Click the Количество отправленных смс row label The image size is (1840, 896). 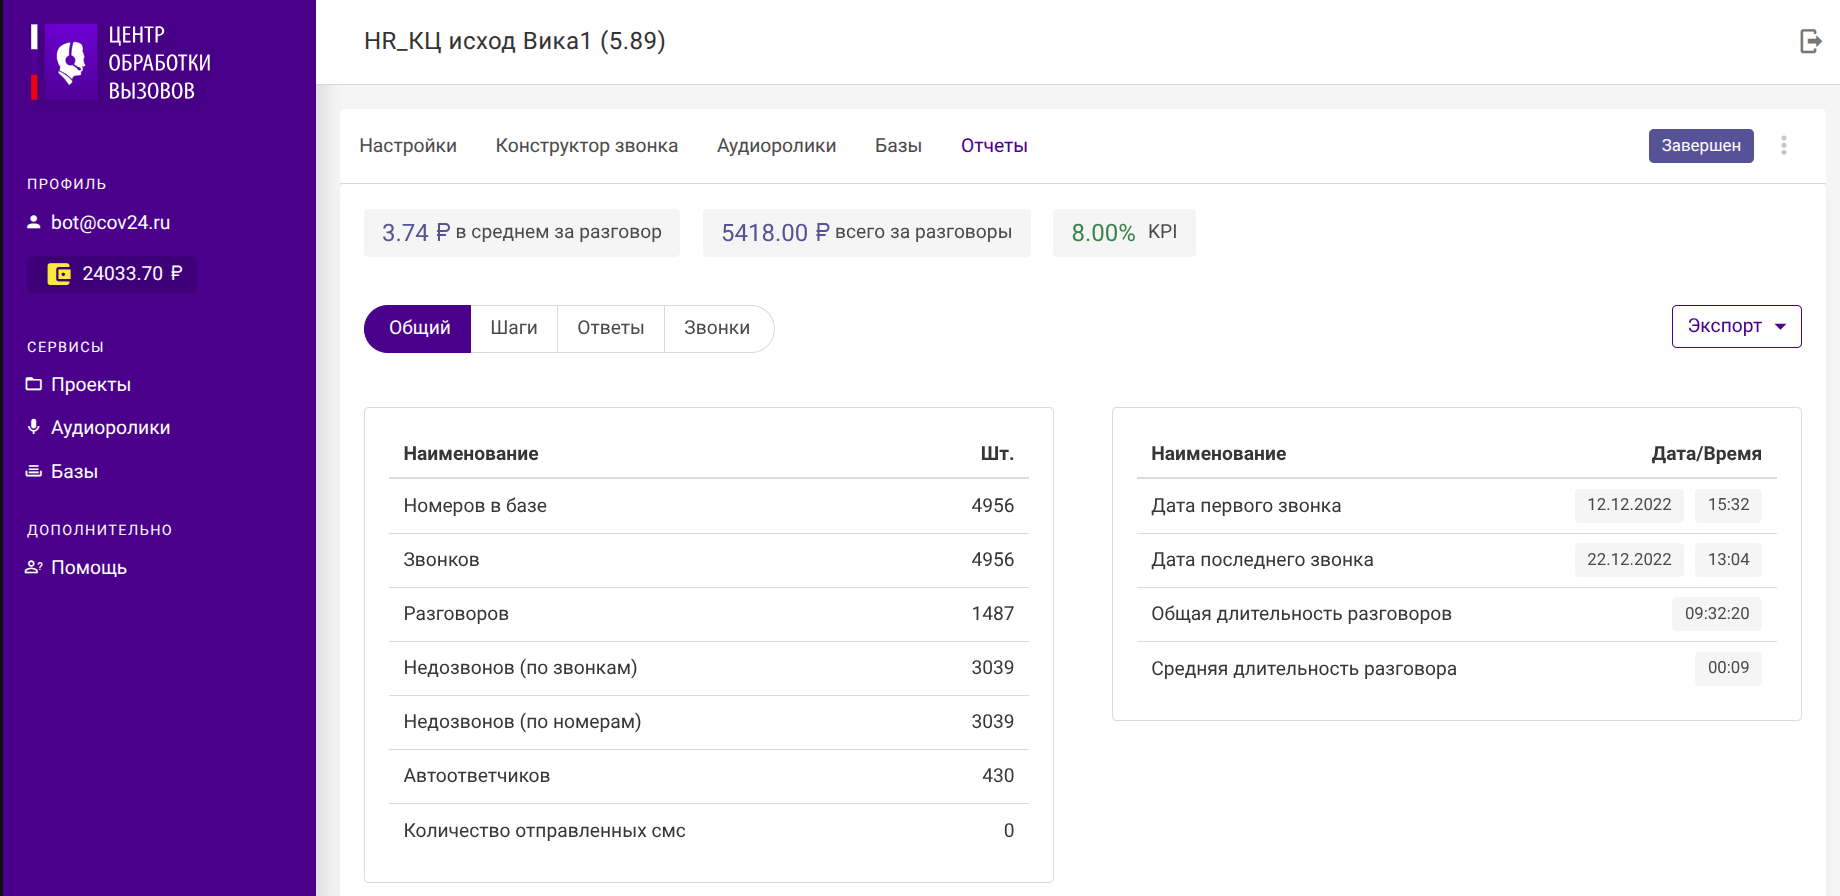click(545, 831)
